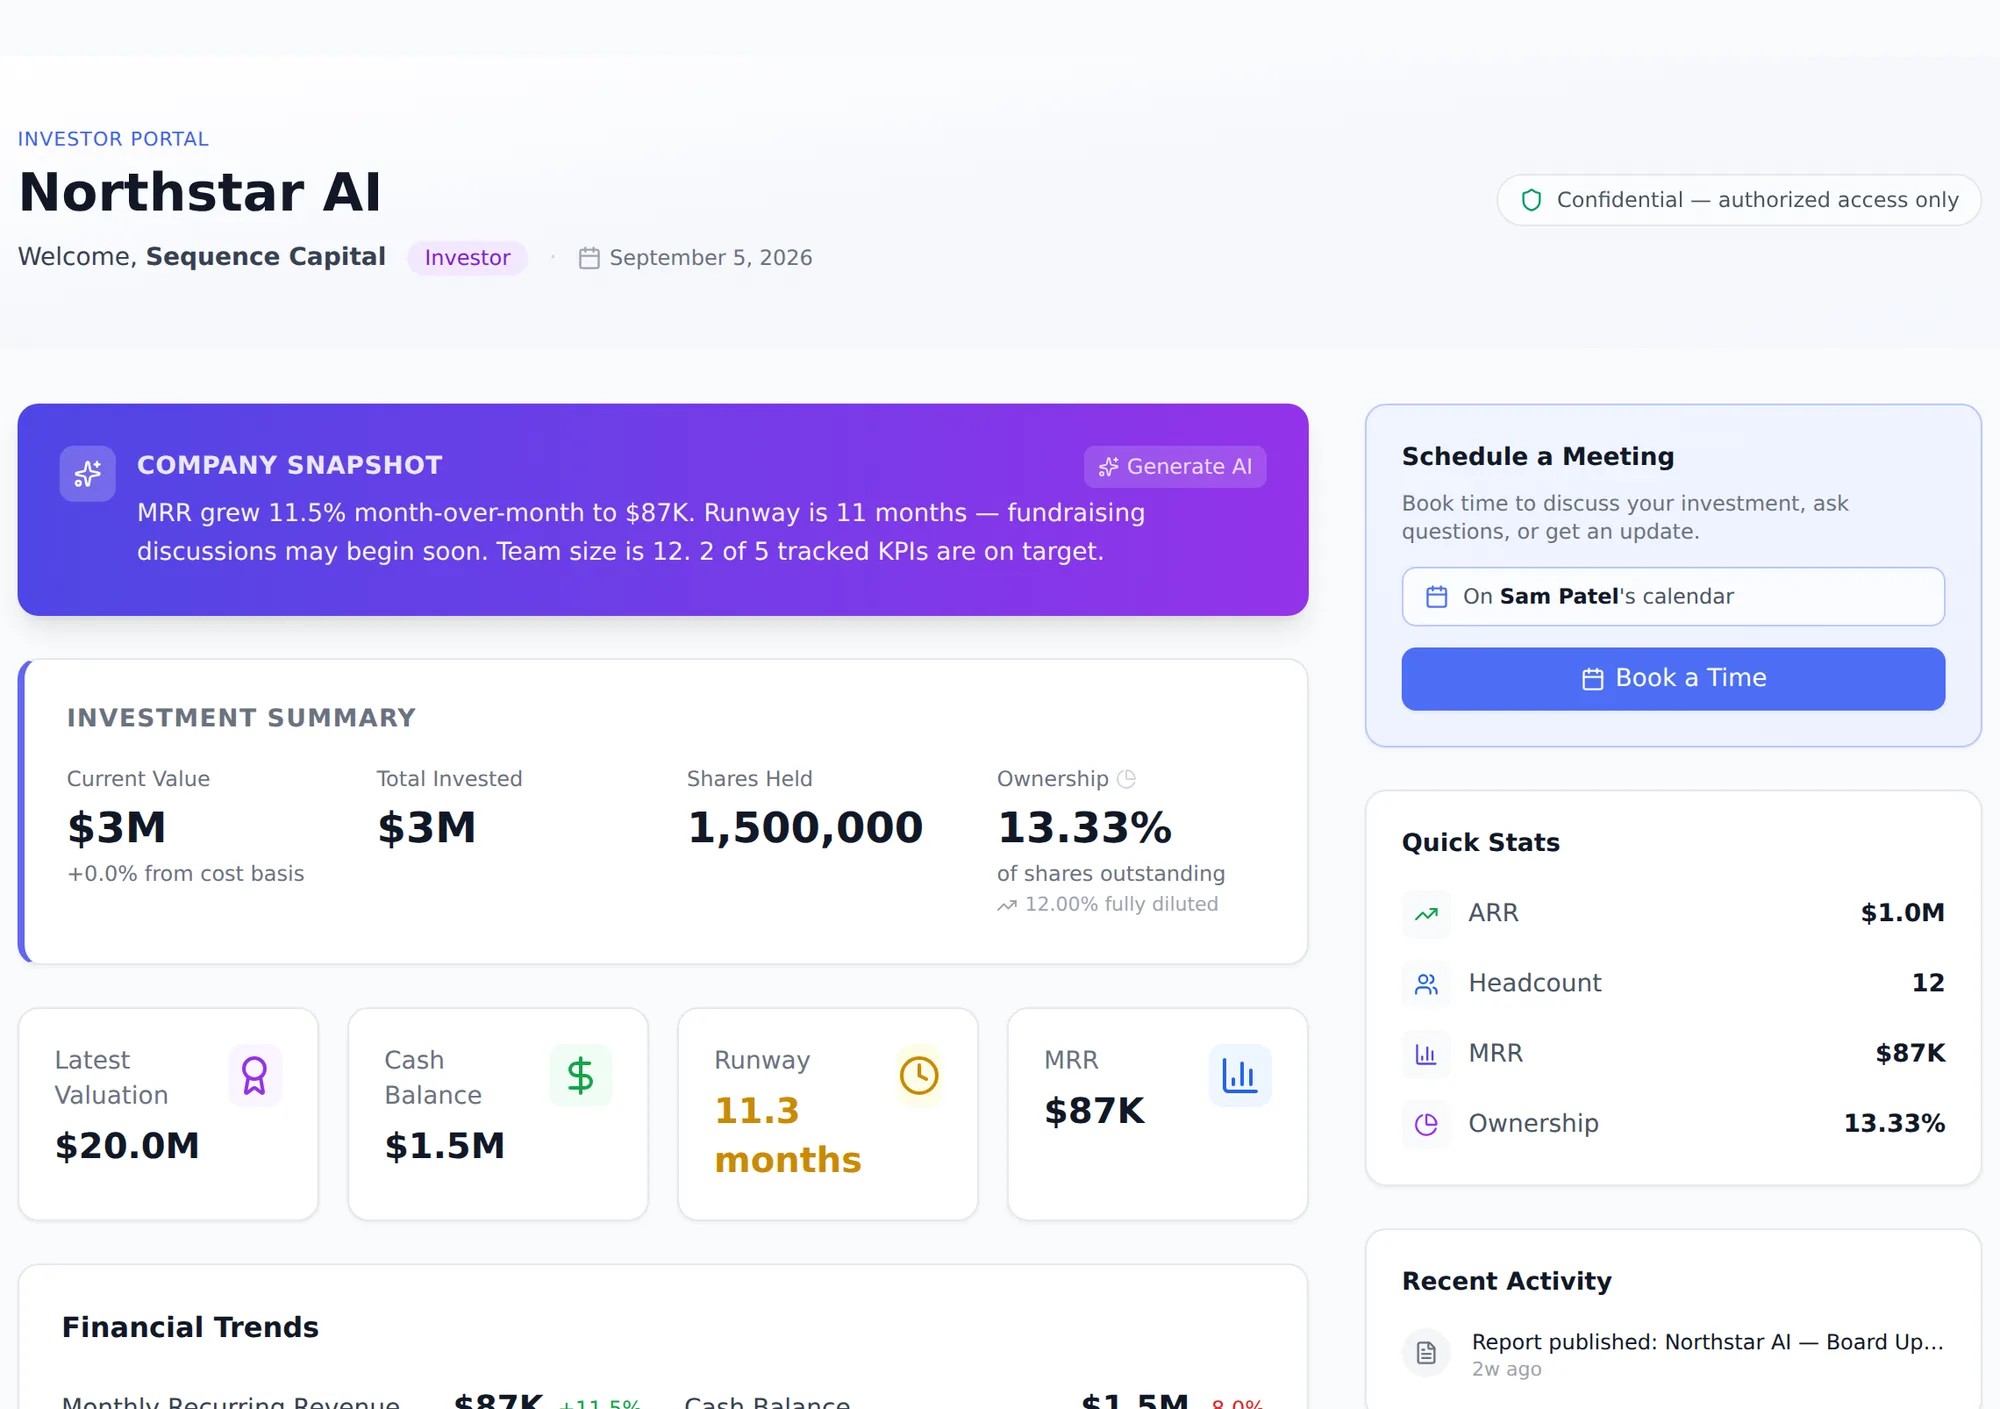2000x1409 pixels.
Task: Click the Recent Activity heading
Action: [x=1506, y=1282]
